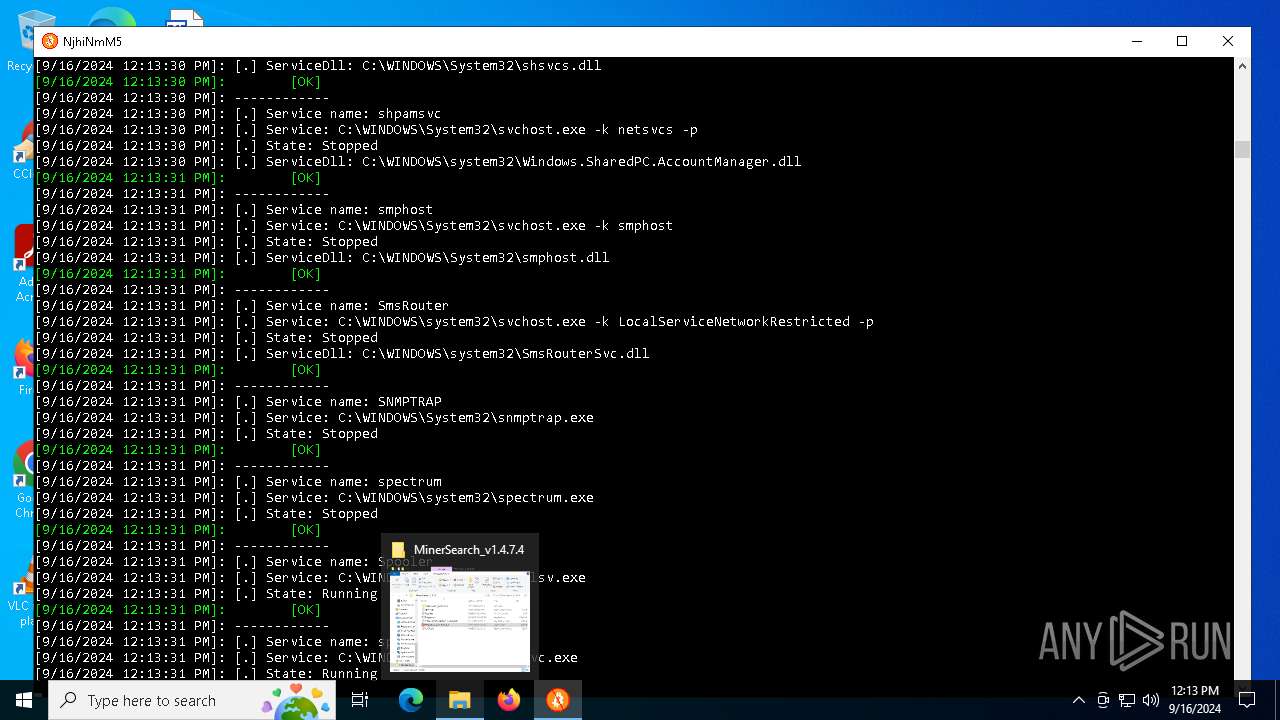Click the Type here to search box
Viewport: 1280px width, 720px height.
(192, 700)
